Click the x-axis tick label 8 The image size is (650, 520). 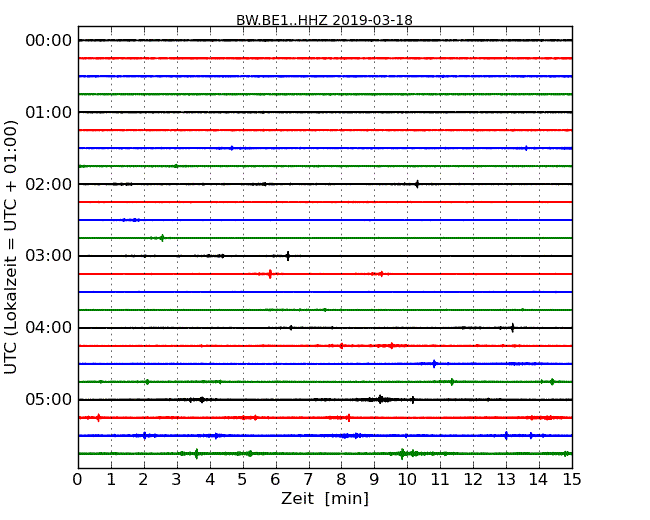pyautogui.click(x=341, y=480)
